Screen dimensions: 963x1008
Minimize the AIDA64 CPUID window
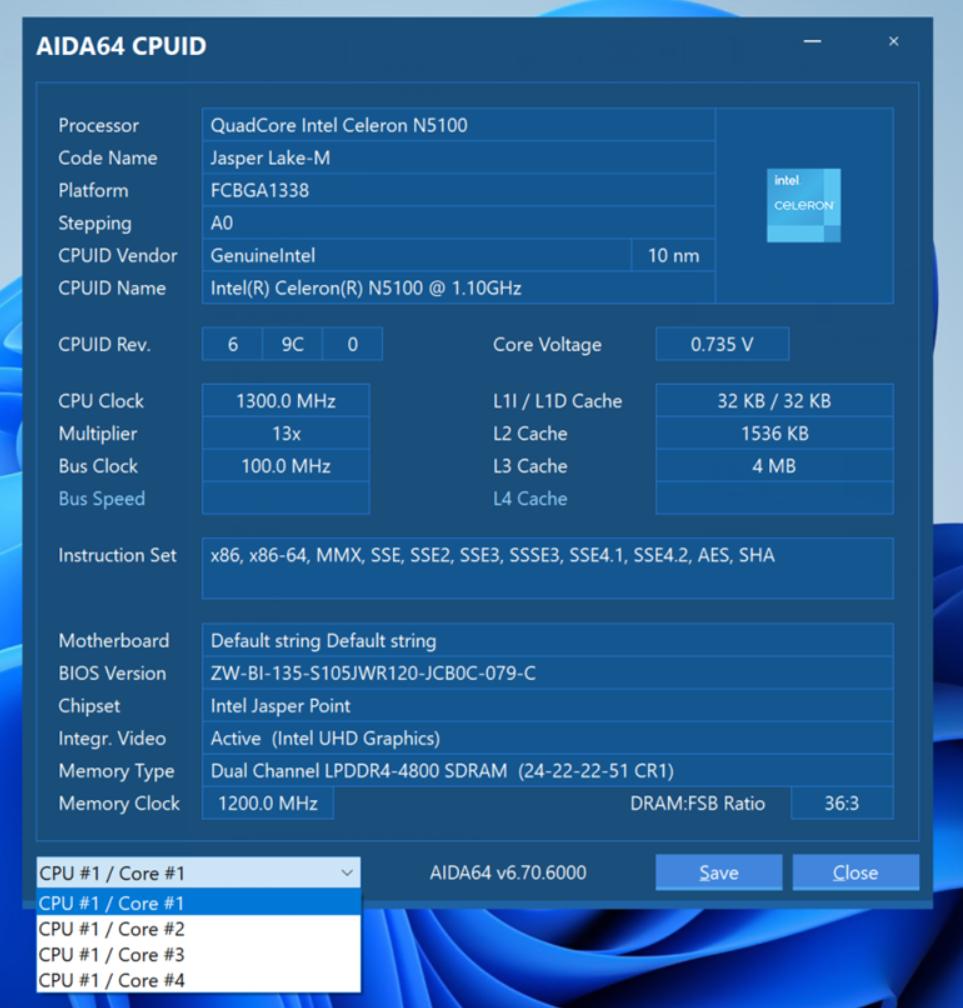[x=813, y=41]
